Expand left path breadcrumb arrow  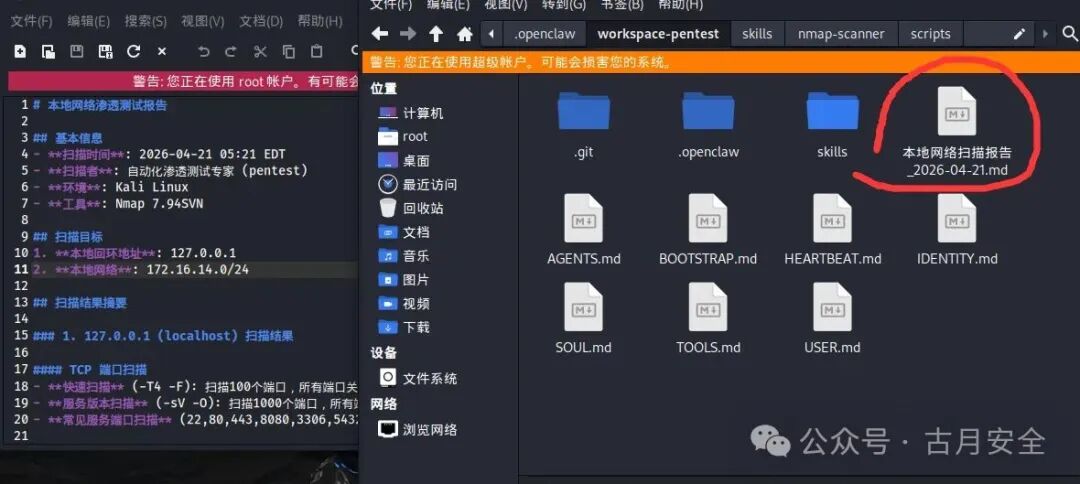[x=491, y=34]
